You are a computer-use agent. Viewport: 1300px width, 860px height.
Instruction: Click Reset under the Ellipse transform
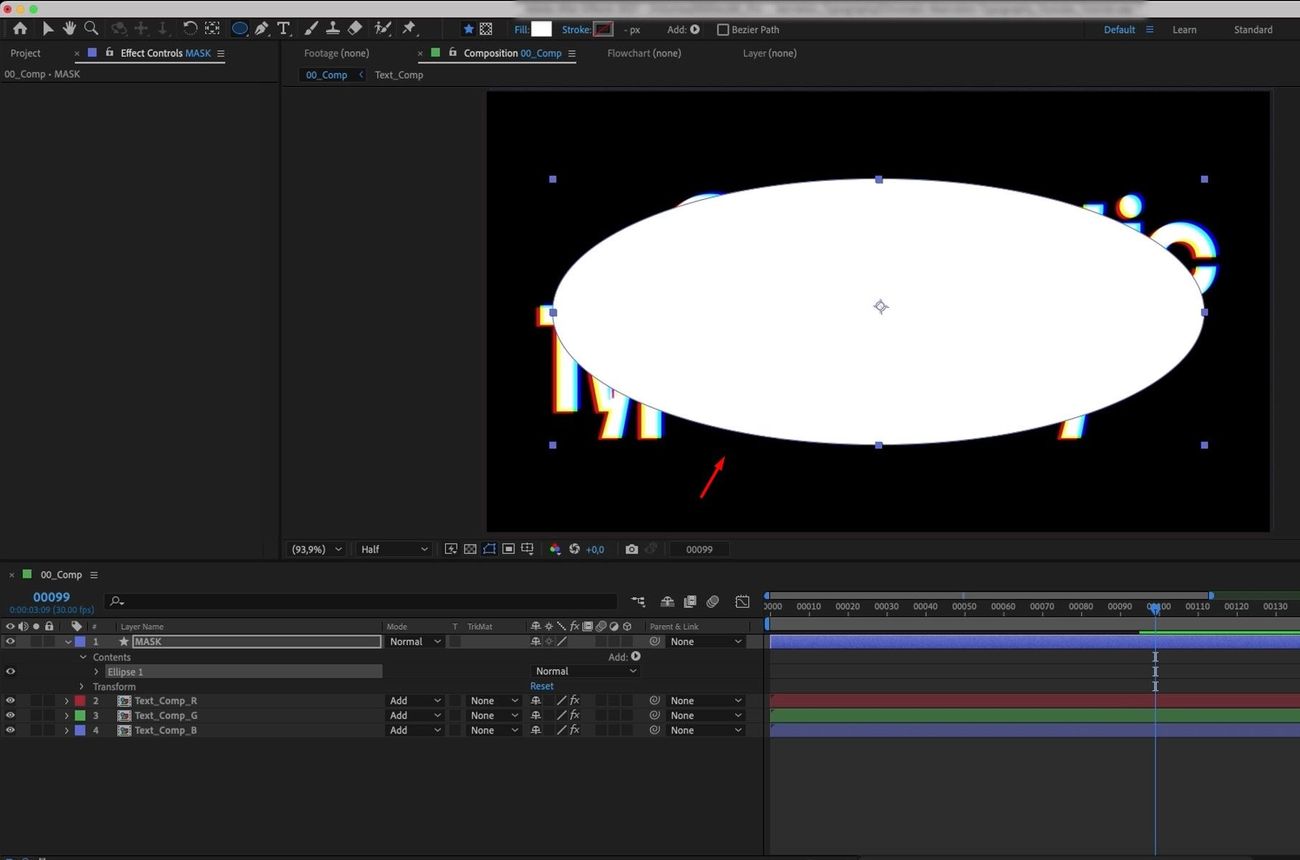541,686
